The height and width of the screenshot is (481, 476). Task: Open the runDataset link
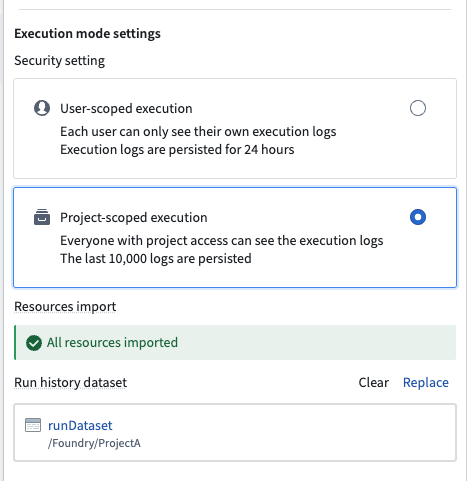tap(80, 425)
